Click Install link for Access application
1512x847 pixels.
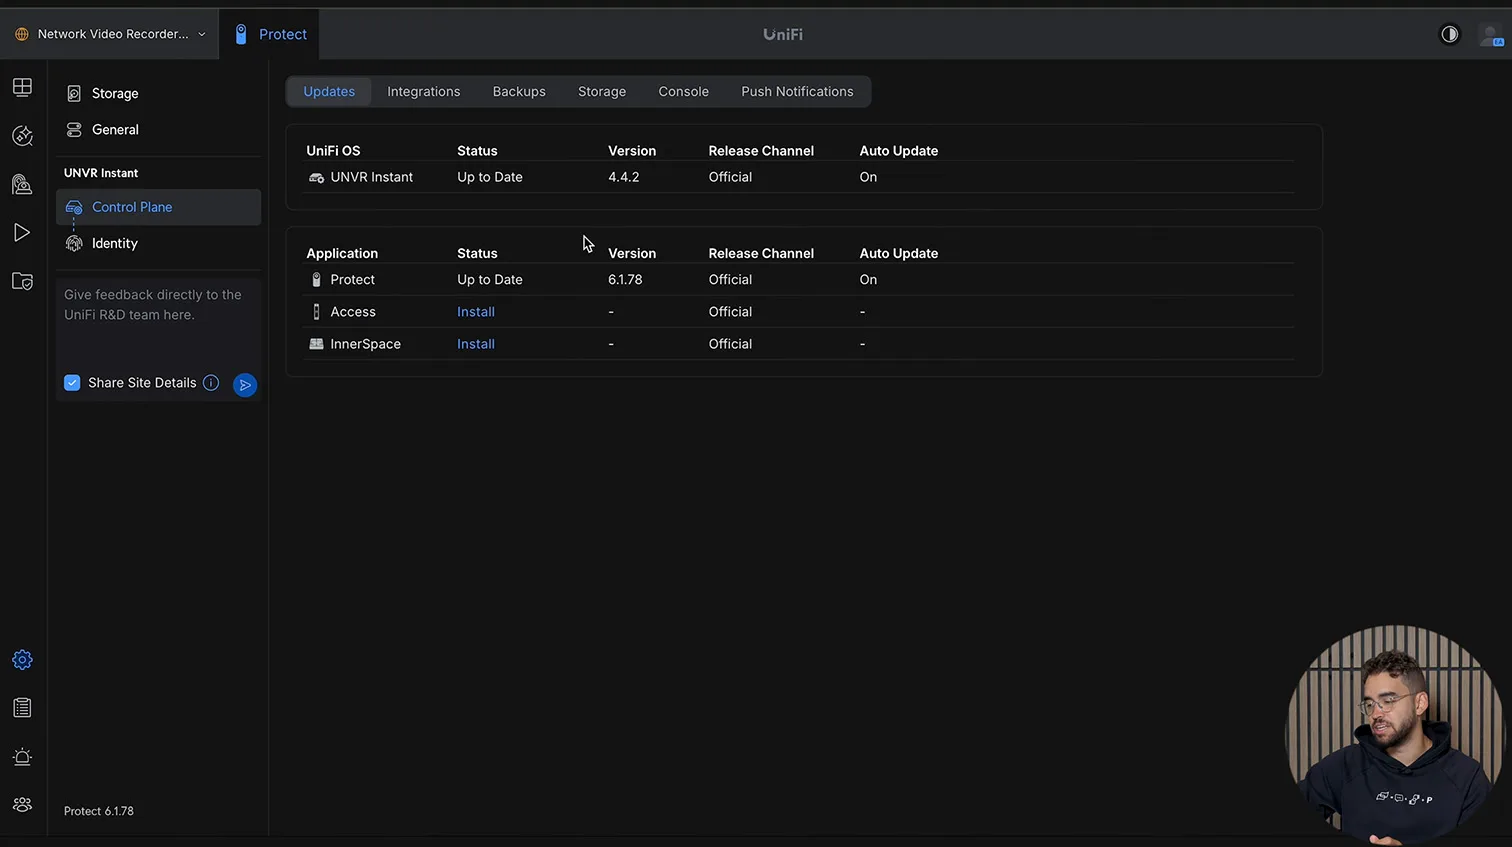(x=476, y=312)
